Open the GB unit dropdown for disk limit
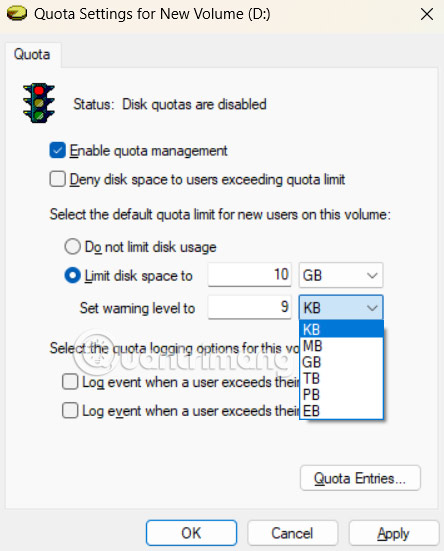The image size is (444, 551). point(341,275)
